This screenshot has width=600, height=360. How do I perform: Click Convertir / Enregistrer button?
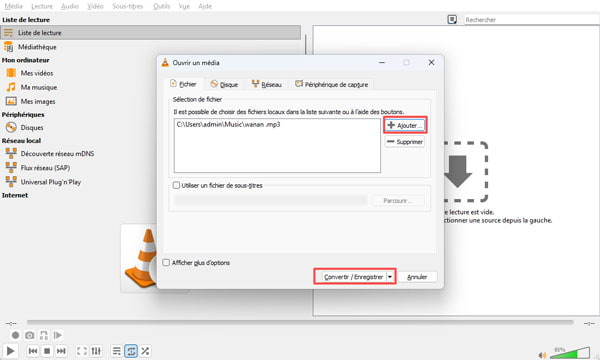pyautogui.click(x=353, y=277)
